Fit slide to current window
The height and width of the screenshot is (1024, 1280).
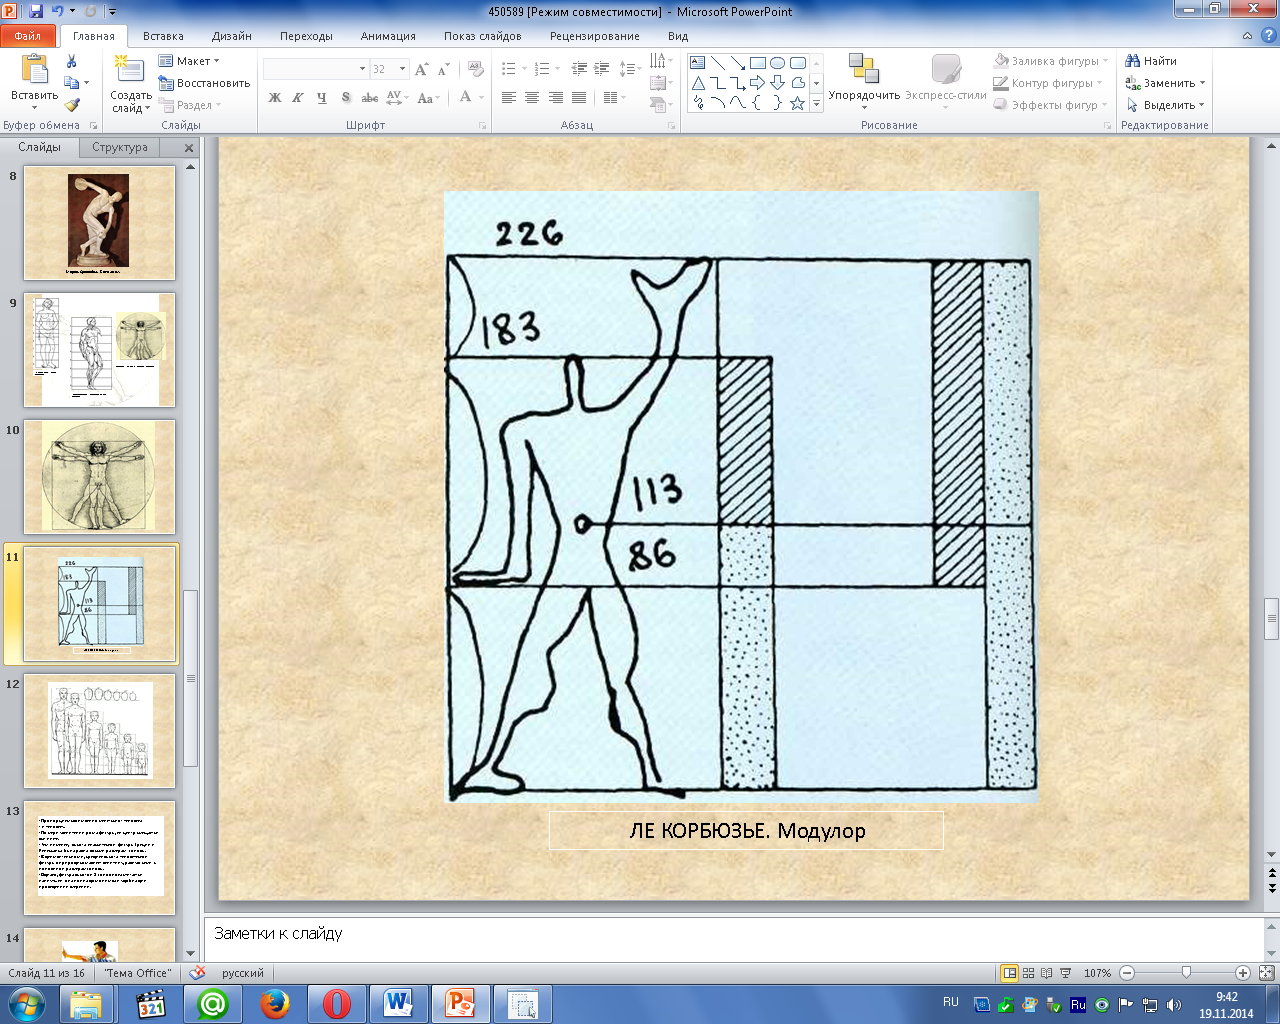[x=1266, y=973]
